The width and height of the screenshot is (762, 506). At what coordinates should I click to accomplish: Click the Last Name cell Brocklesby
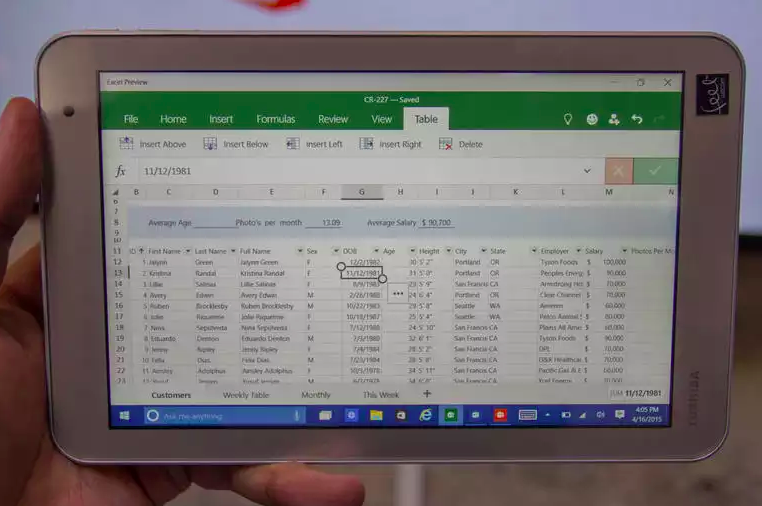212,306
